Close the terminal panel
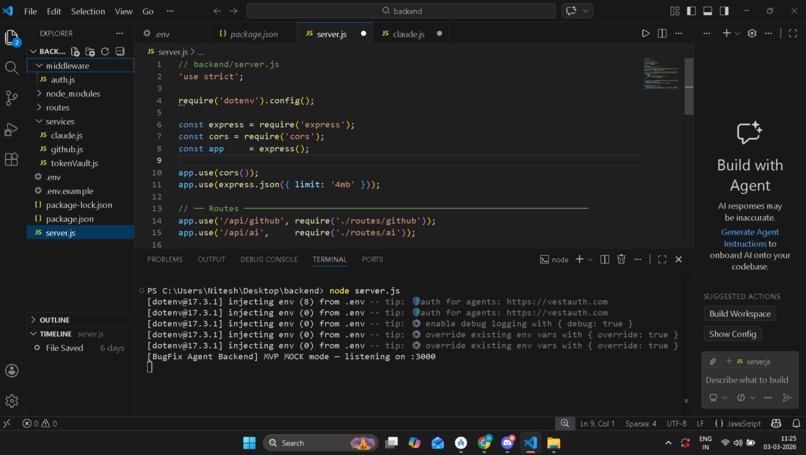Screen dimensions: 806x455 pyautogui.click(x=679, y=259)
